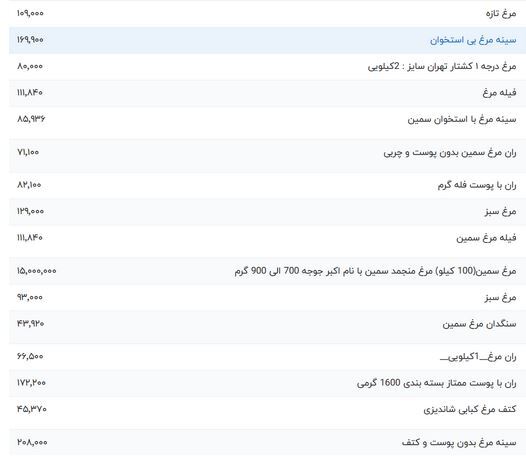Click the price ۱۰۹,۰۰۰

pos(30,13)
